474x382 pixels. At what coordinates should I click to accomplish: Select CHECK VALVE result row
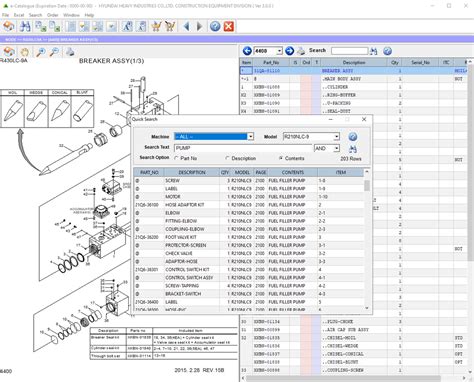click(x=249, y=253)
